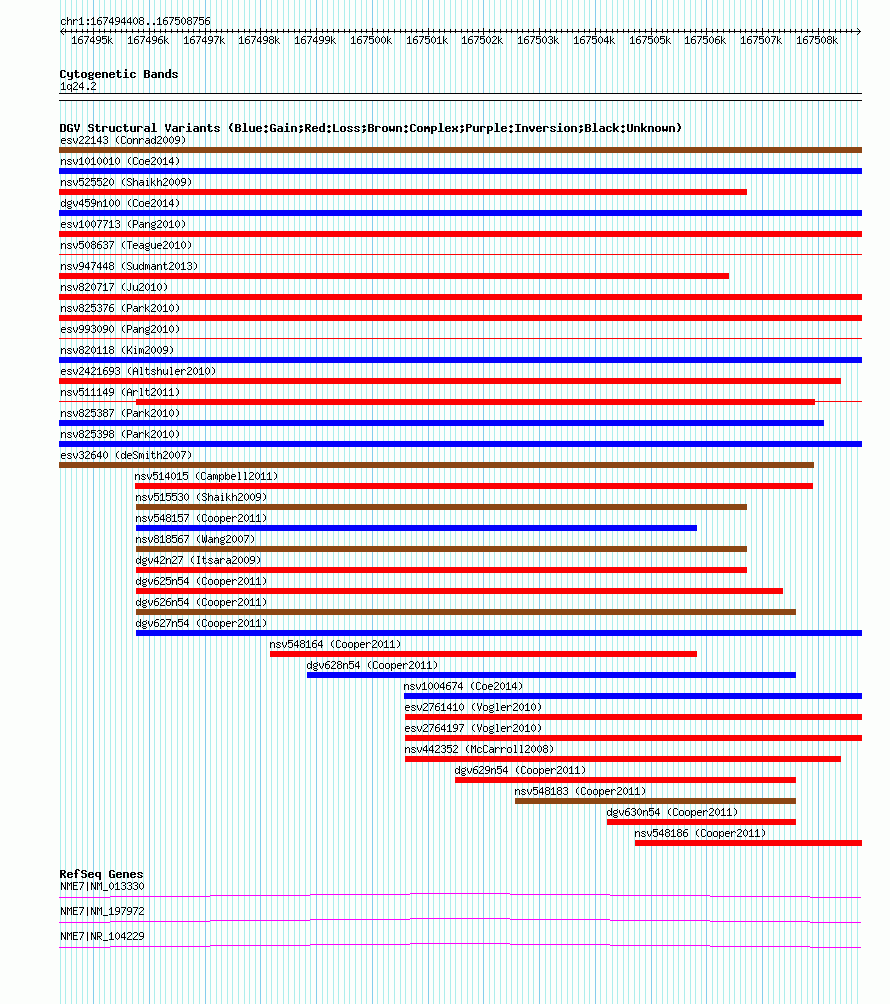Select the nsv825398 (Park2010) label
The height and width of the screenshot is (1004, 890).
(120, 434)
